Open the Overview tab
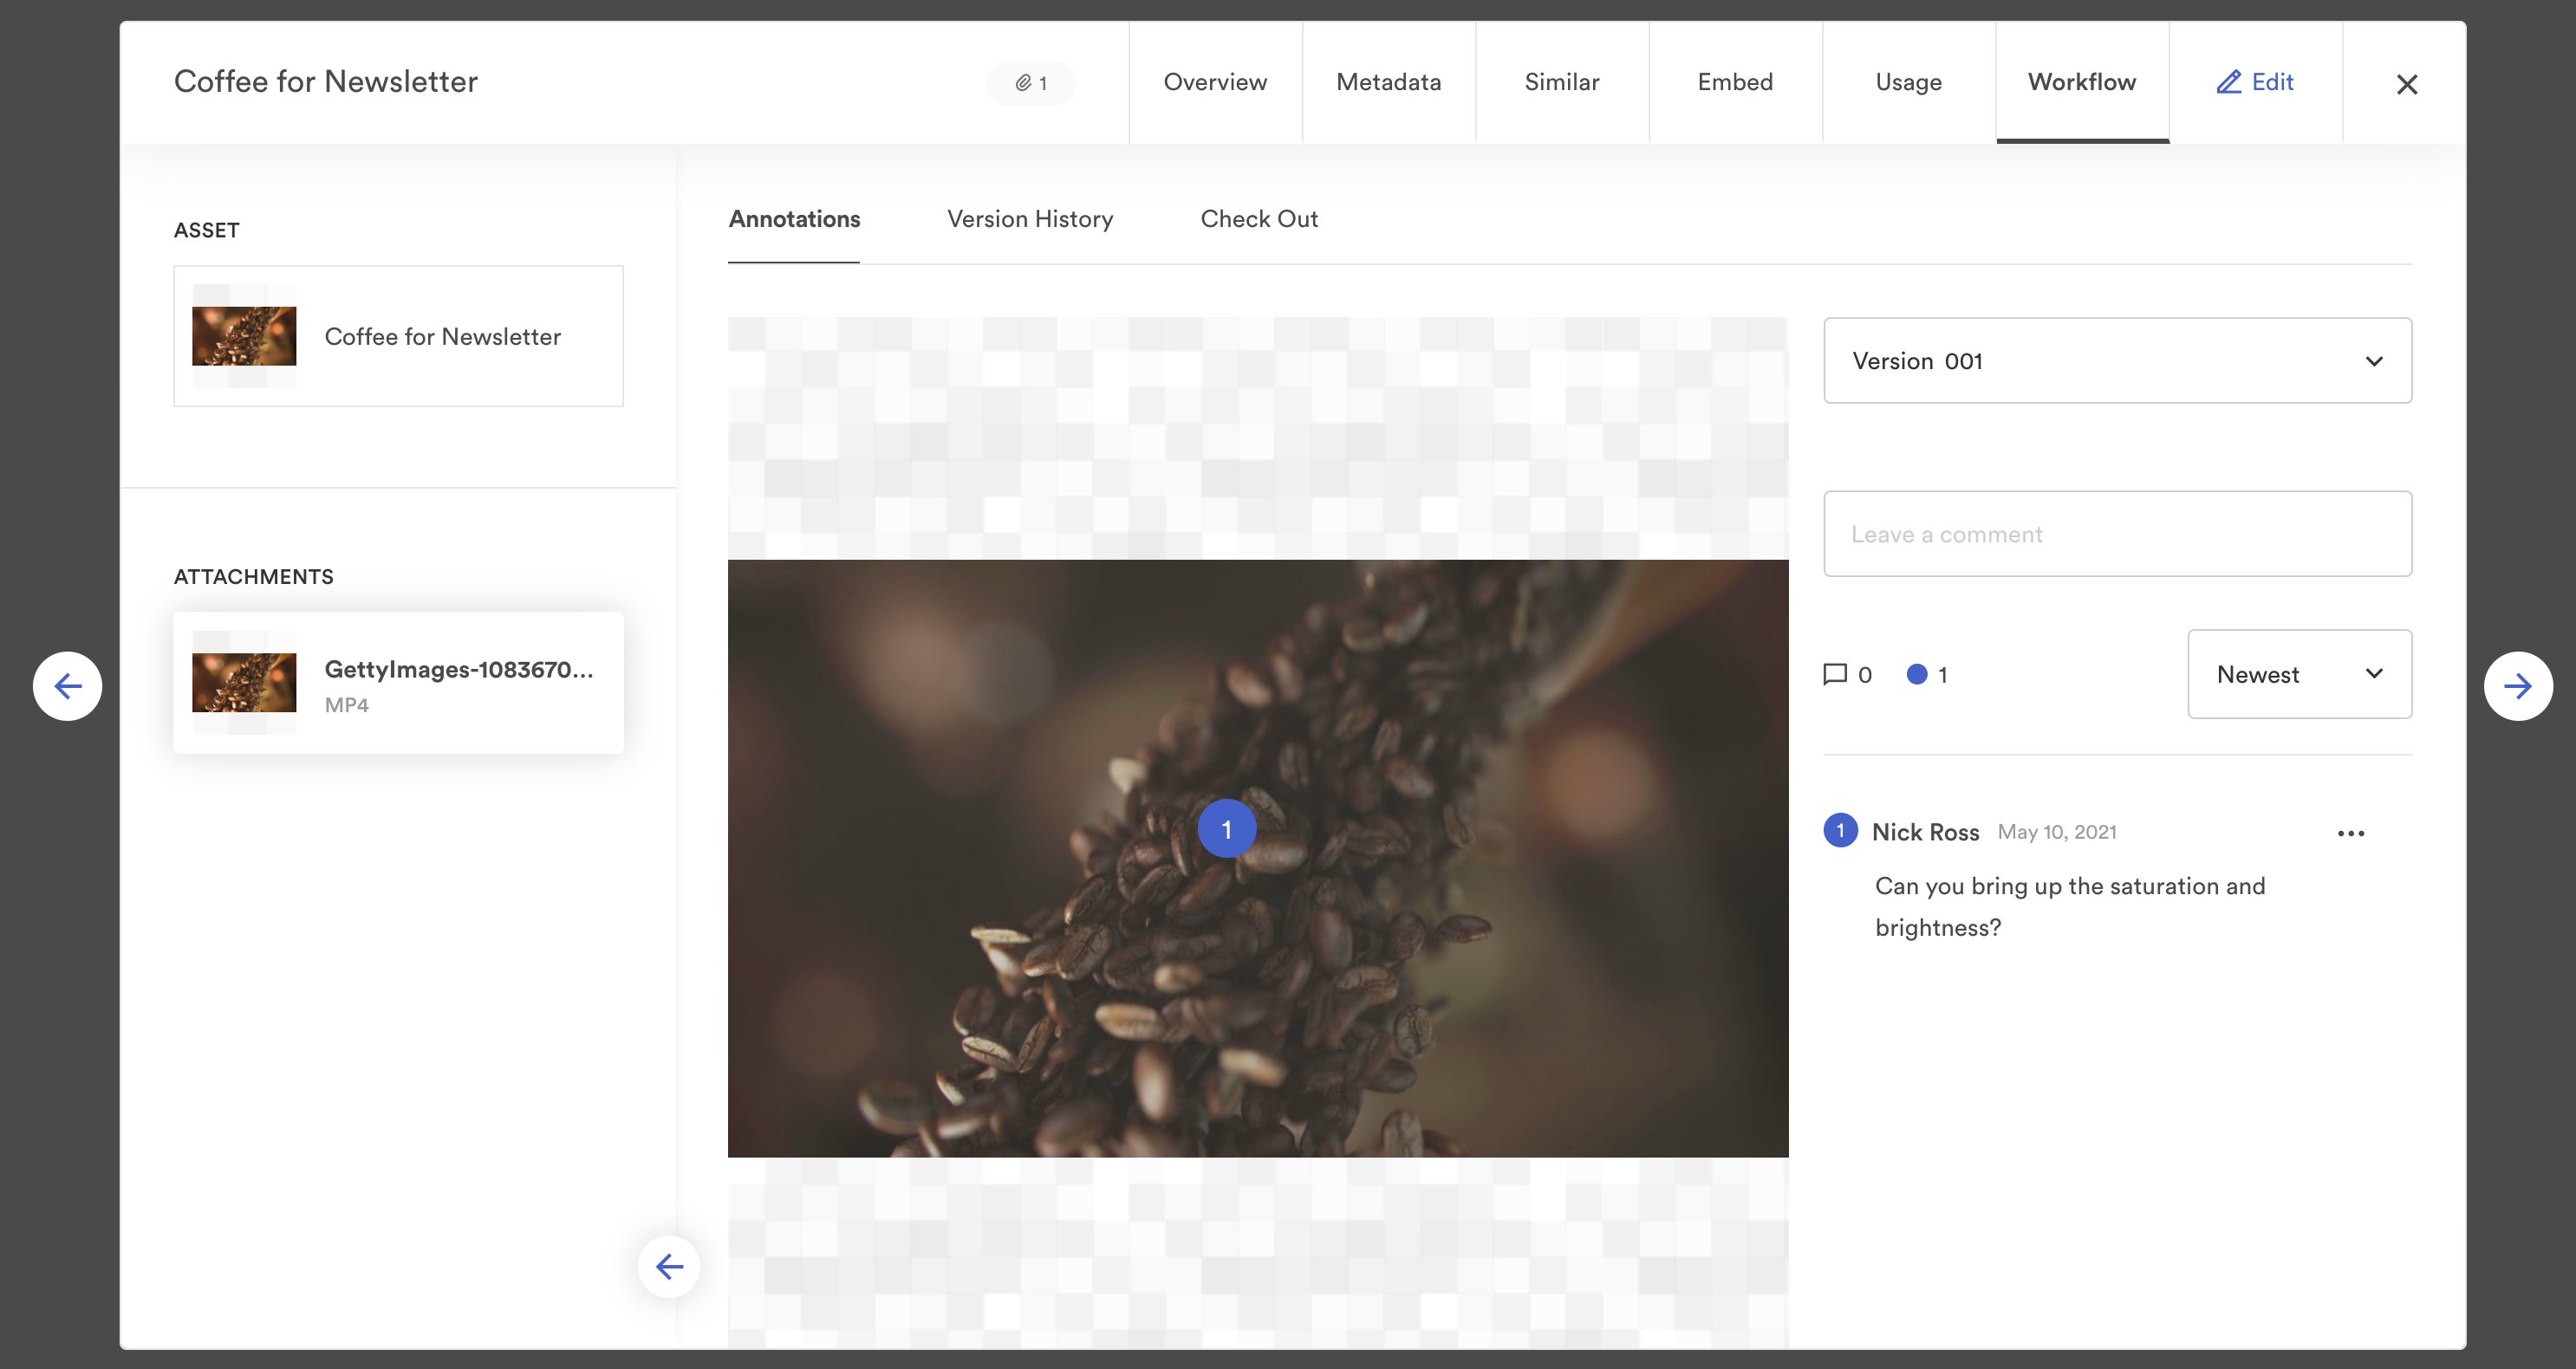Viewport: 2576px width, 1369px height. [1215, 82]
